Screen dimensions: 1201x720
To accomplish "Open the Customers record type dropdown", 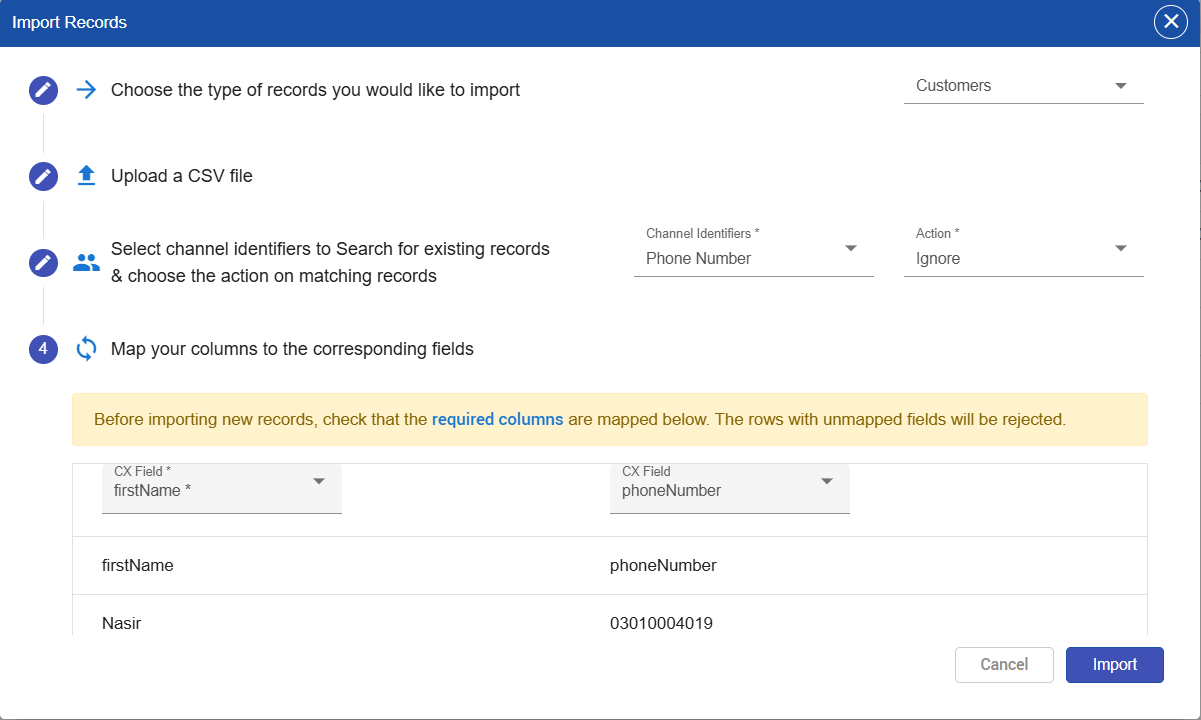I will click(x=1024, y=86).
